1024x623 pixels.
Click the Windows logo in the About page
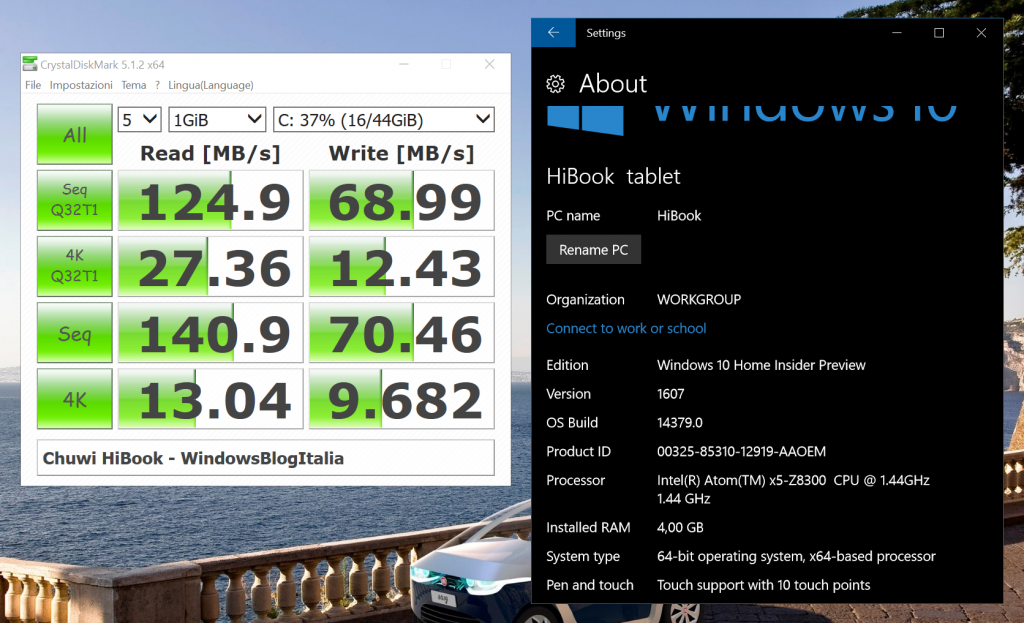click(x=585, y=120)
